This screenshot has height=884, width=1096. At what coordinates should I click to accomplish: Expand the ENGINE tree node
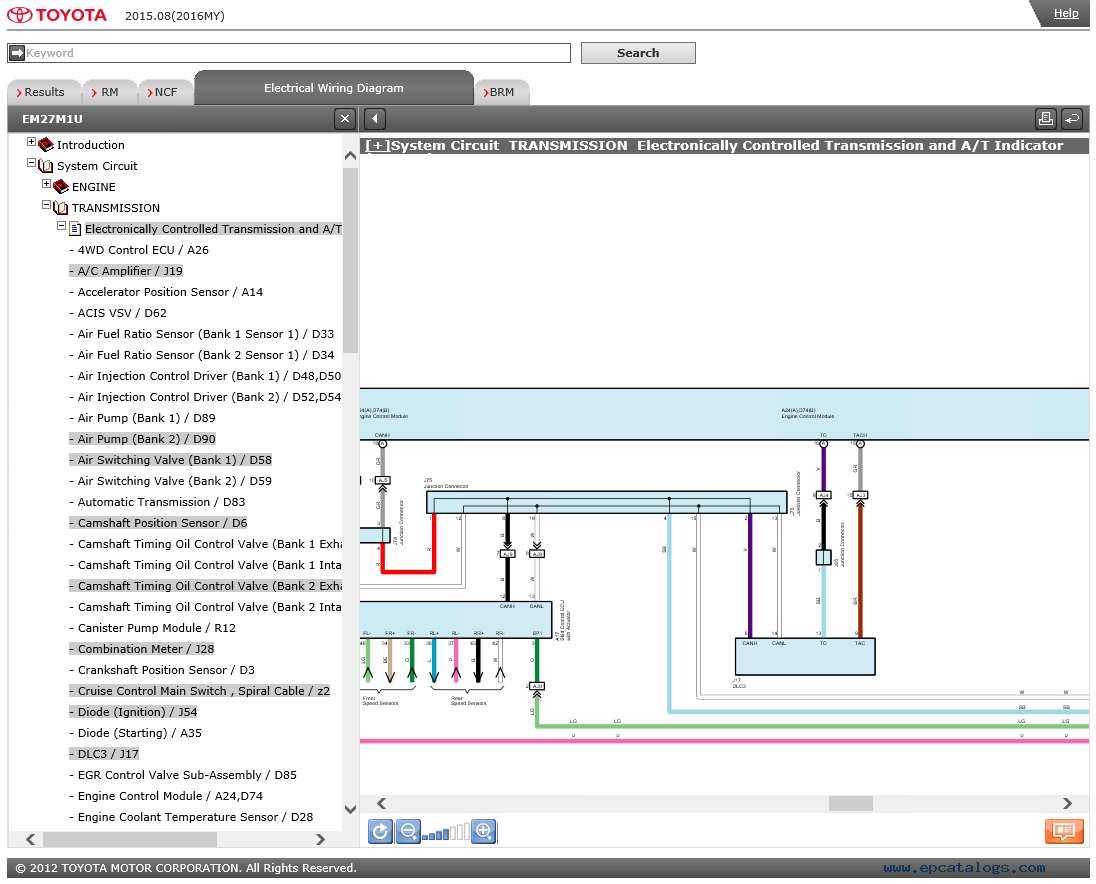(x=46, y=184)
